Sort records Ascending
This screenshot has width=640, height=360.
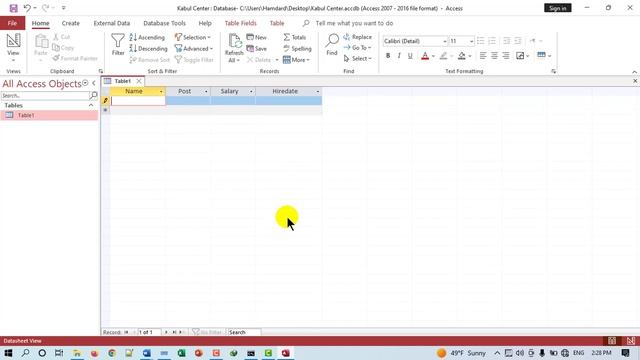pos(147,37)
